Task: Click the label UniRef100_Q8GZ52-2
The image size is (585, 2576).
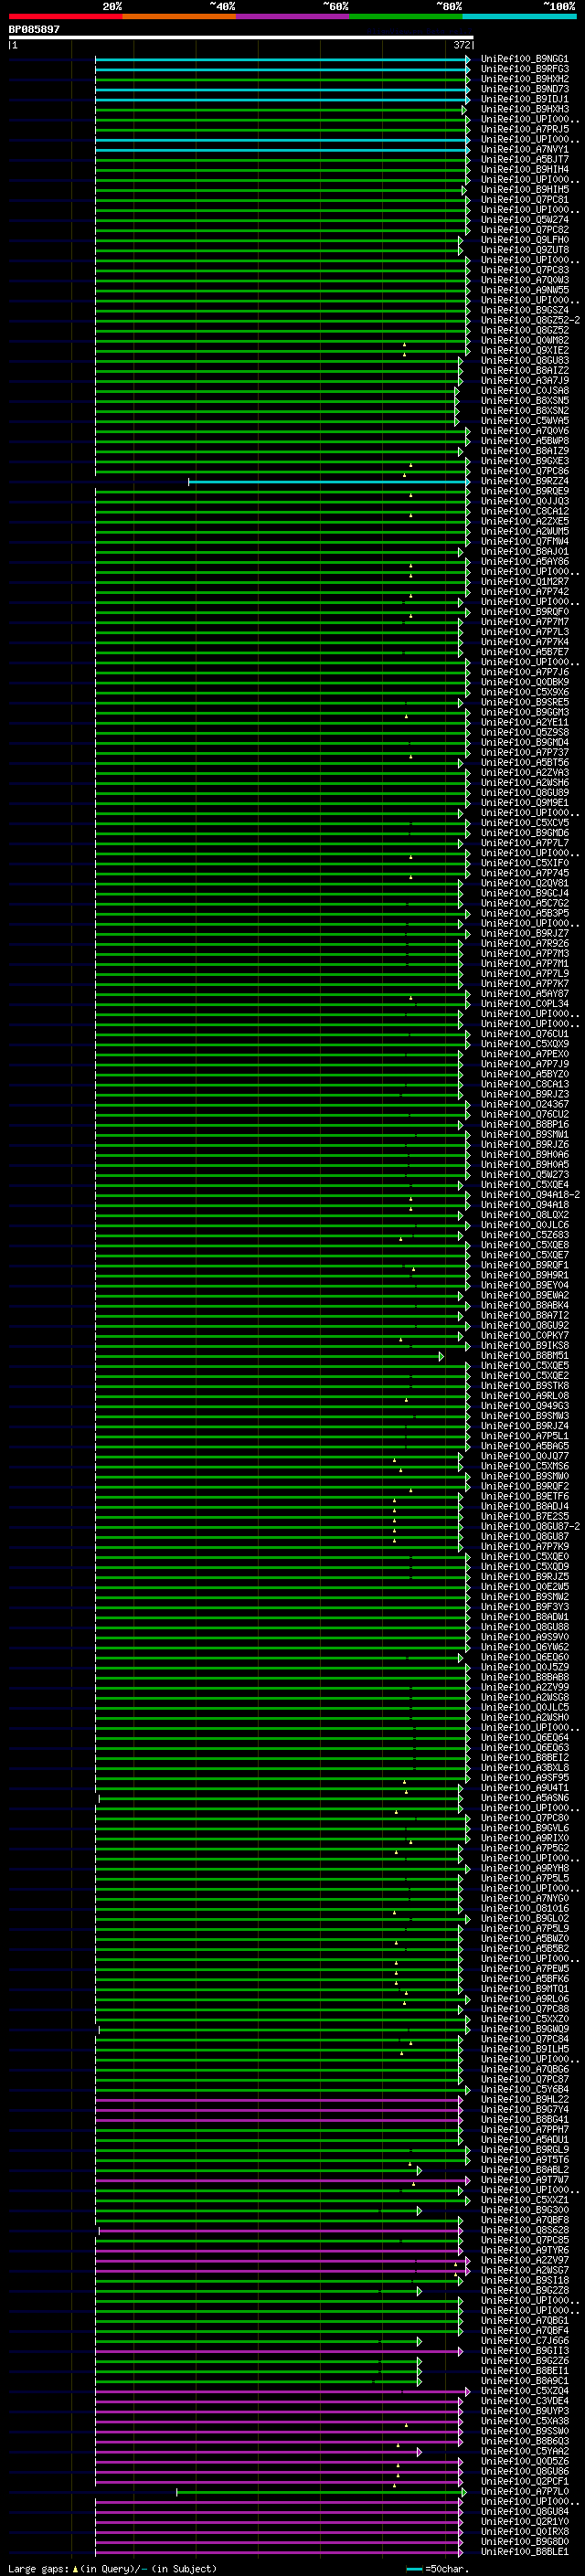Action: 530,320
